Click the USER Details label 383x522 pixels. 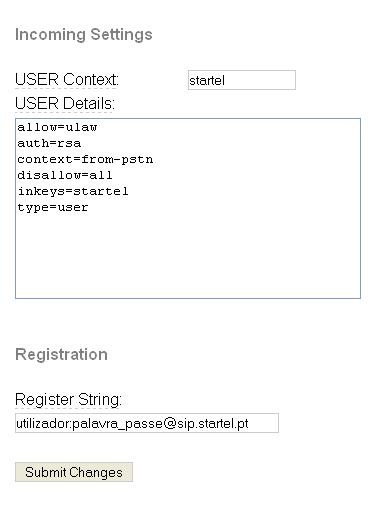click(65, 103)
